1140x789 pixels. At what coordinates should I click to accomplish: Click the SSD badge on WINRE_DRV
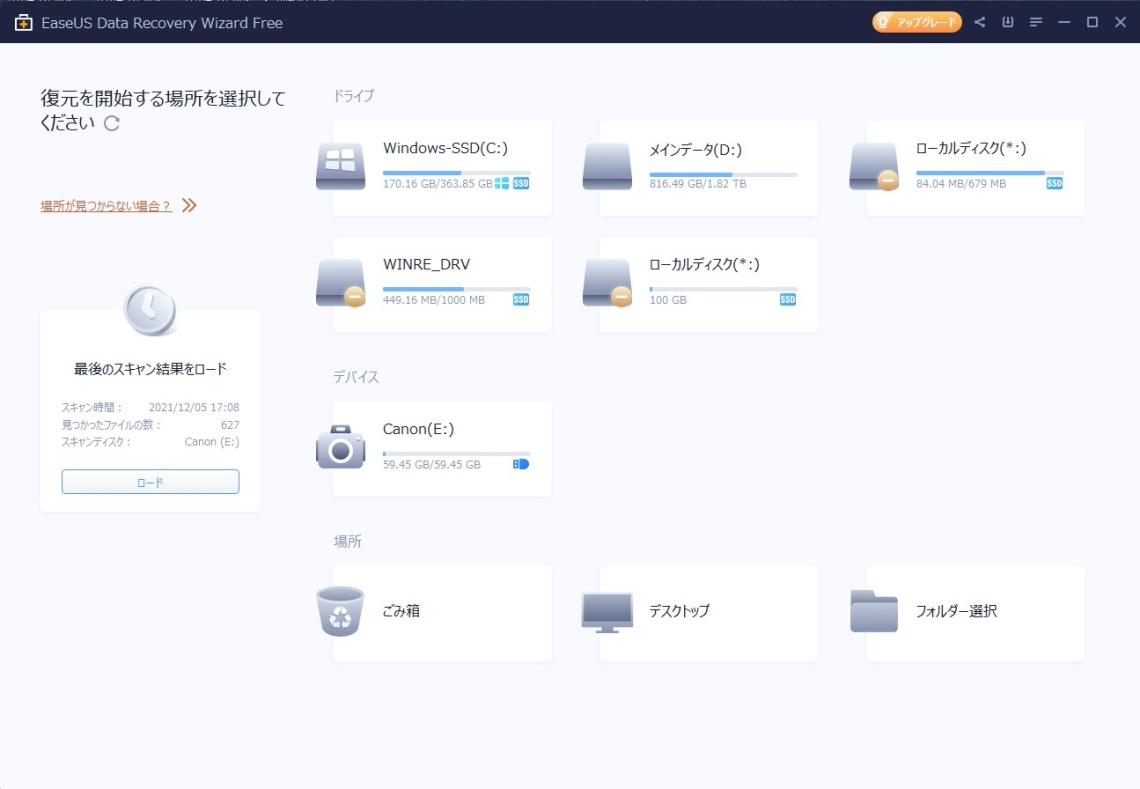click(x=521, y=300)
